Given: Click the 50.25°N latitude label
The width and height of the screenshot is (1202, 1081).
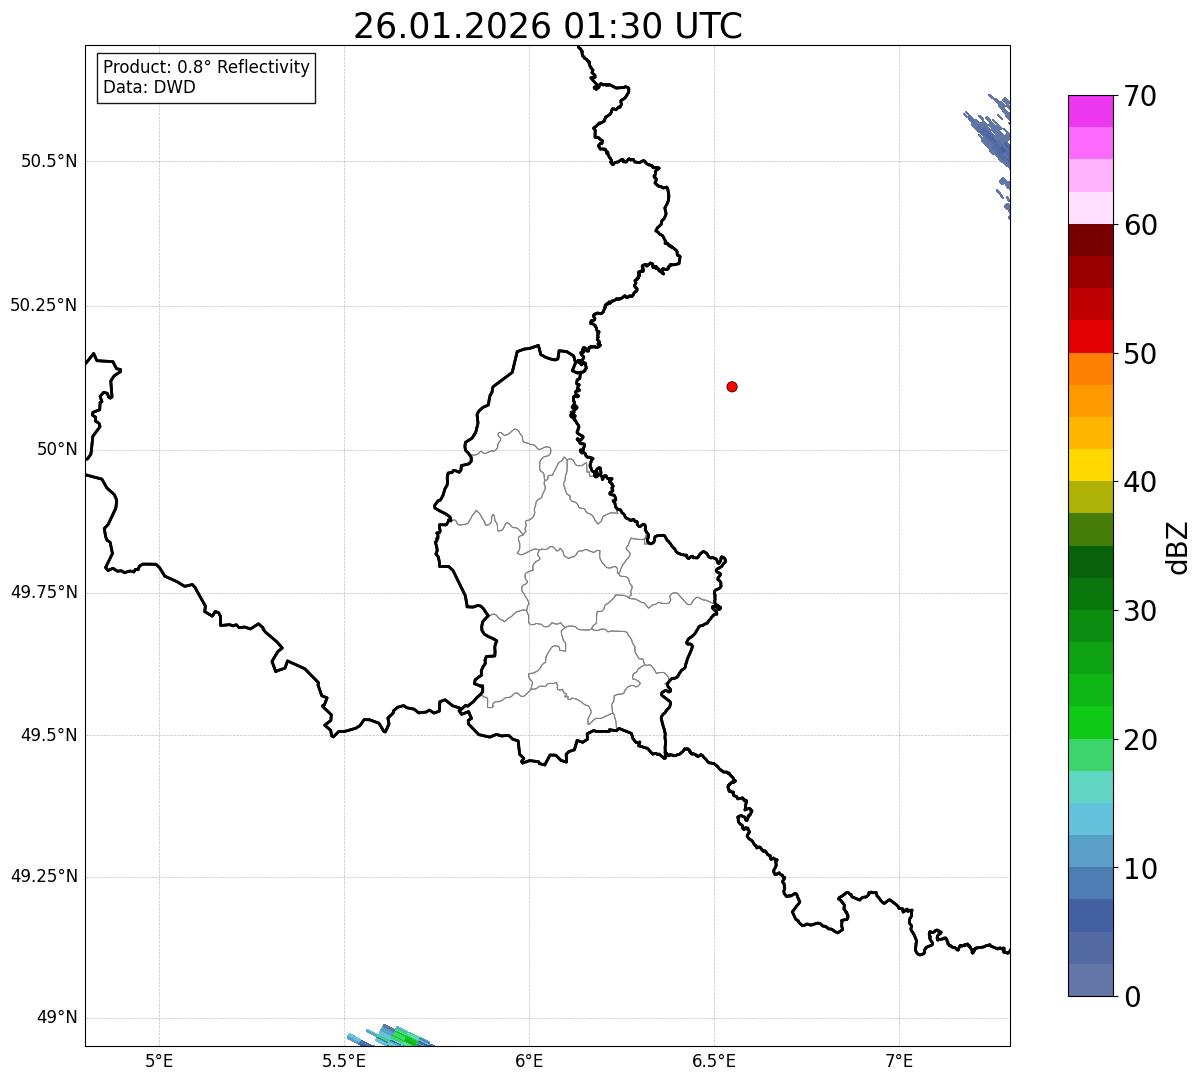Looking at the screenshot, I should 44,305.
